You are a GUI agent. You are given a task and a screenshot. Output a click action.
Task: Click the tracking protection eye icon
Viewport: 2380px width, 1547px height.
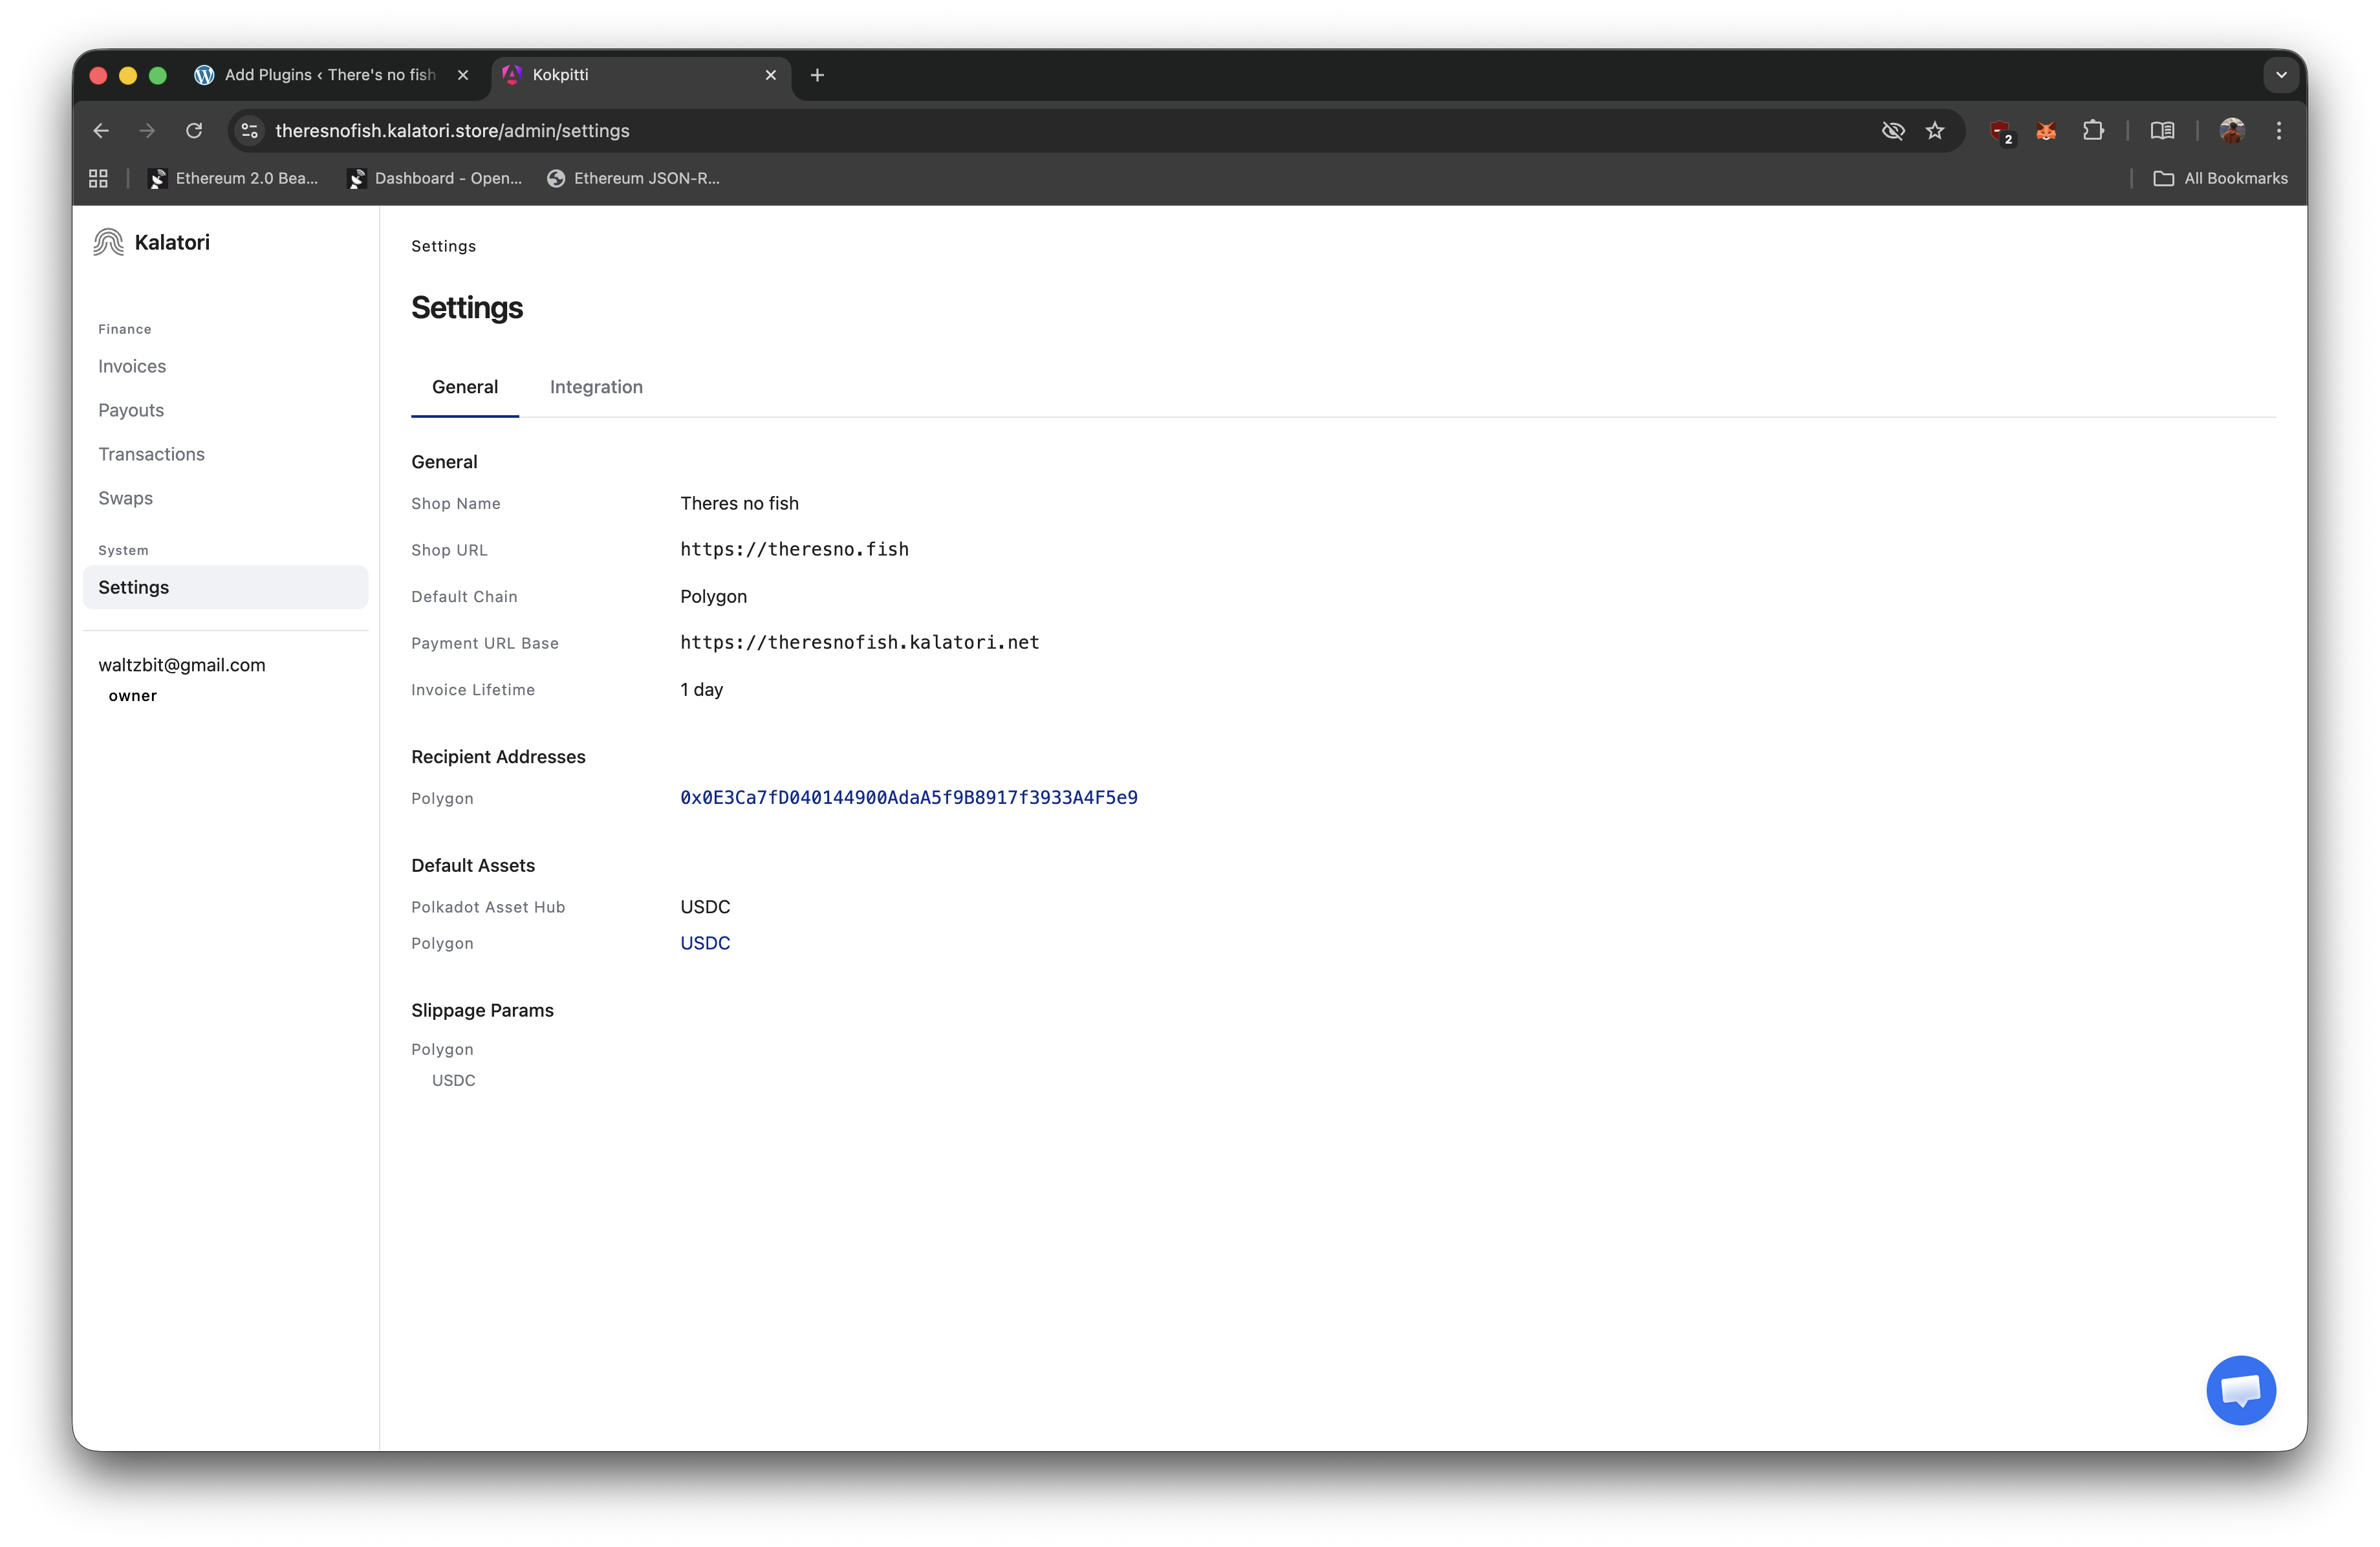[x=1892, y=131]
